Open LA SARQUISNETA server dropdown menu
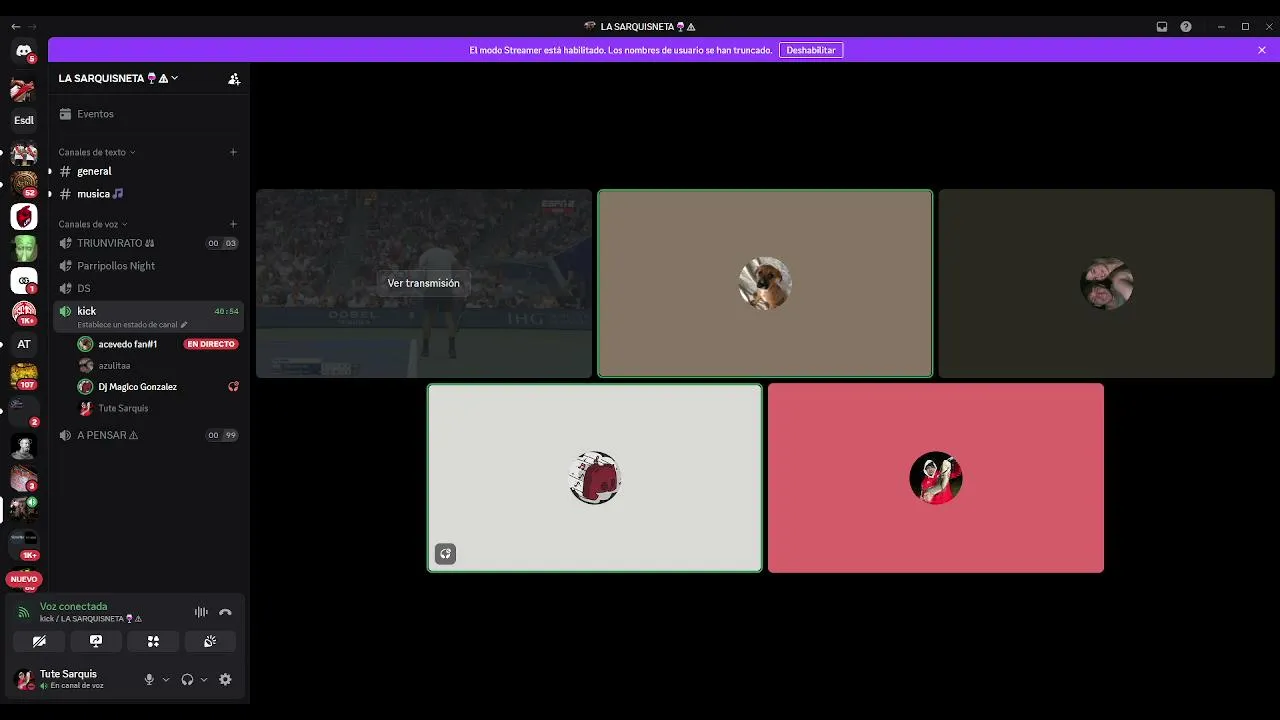The width and height of the screenshot is (1280, 720). pos(119,78)
